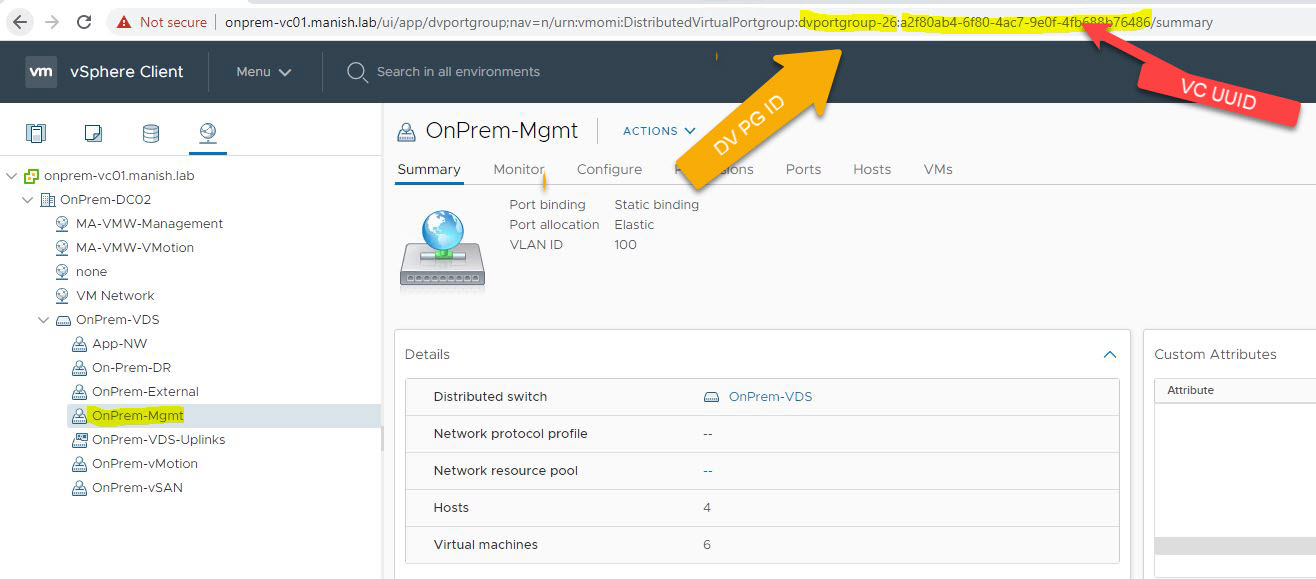Collapse the Details panel chevron

pos(1109,354)
